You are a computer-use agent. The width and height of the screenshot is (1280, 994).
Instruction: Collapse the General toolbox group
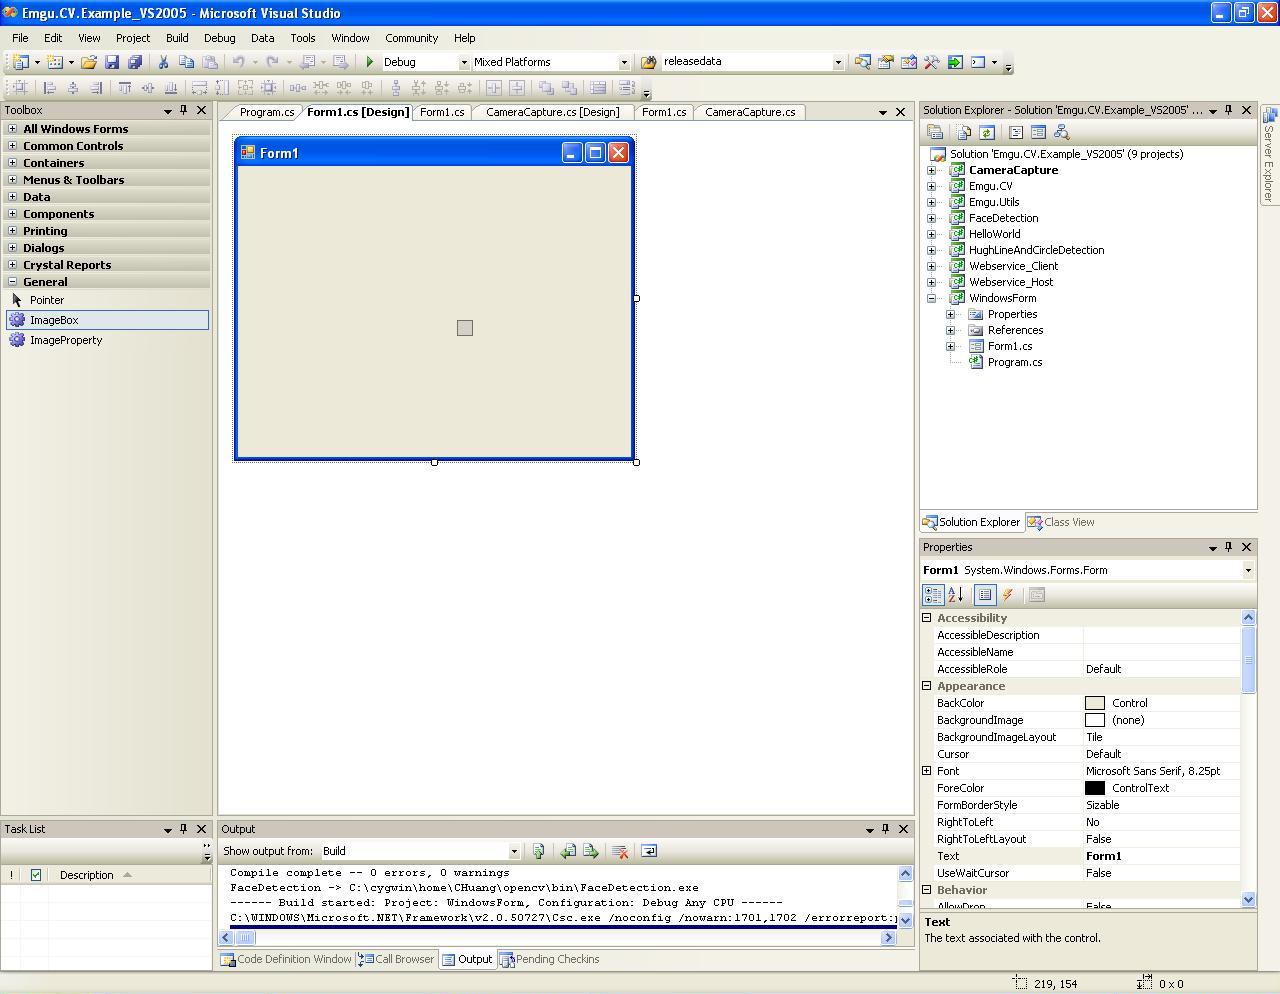[12, 282]
